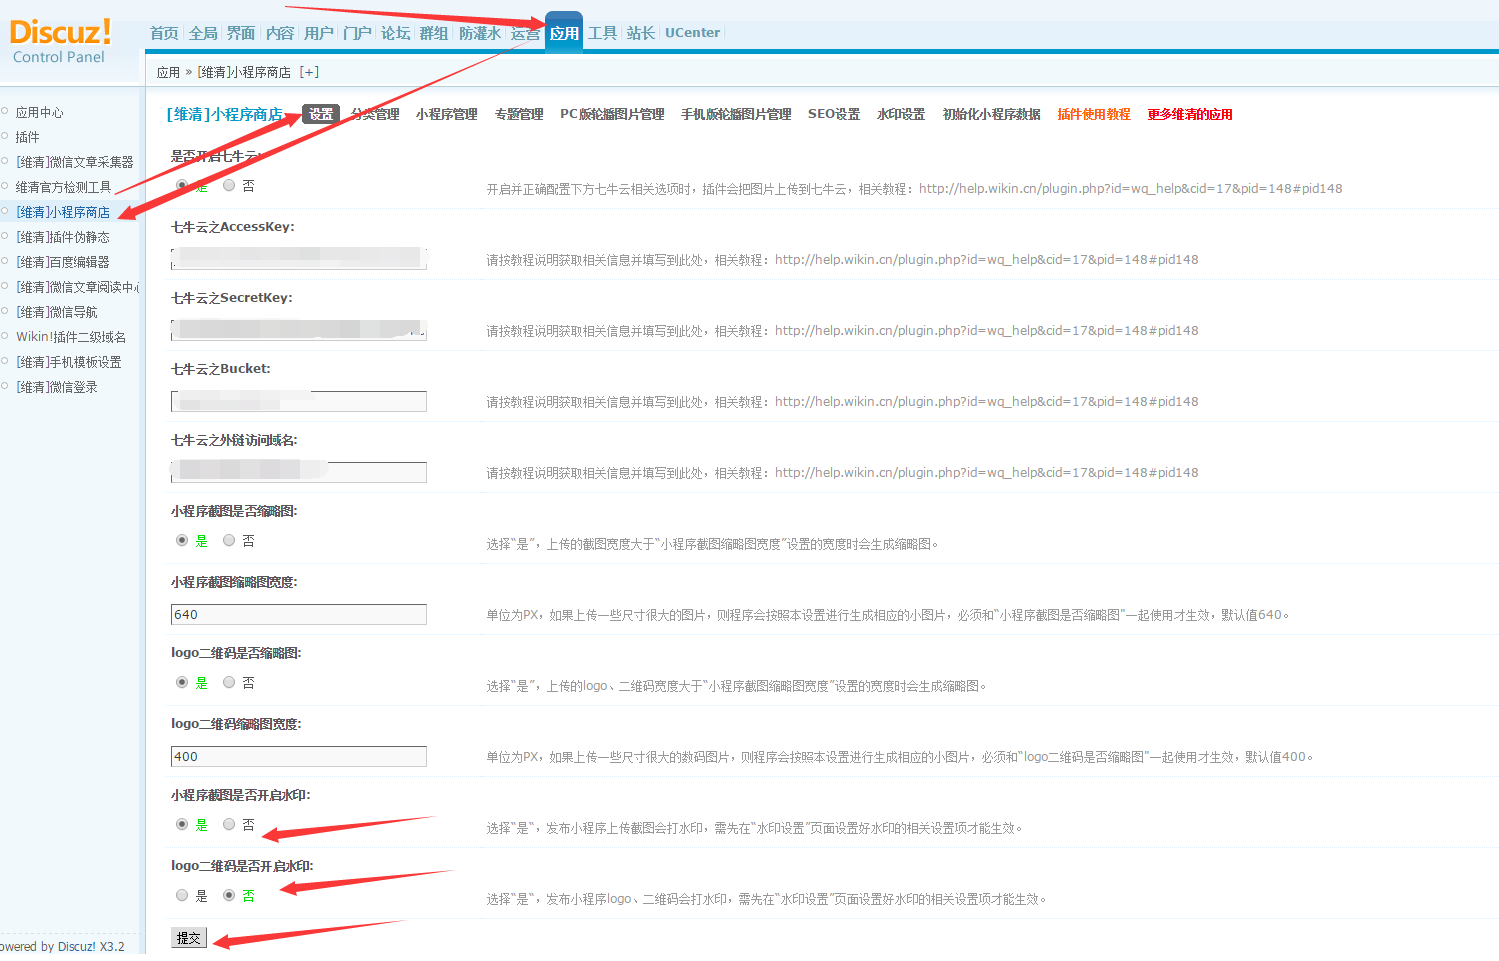Click the 七牛云之Bucket input field
Image resolution: width=1499 pixels, height=961 pixels.
click(299, 401)
